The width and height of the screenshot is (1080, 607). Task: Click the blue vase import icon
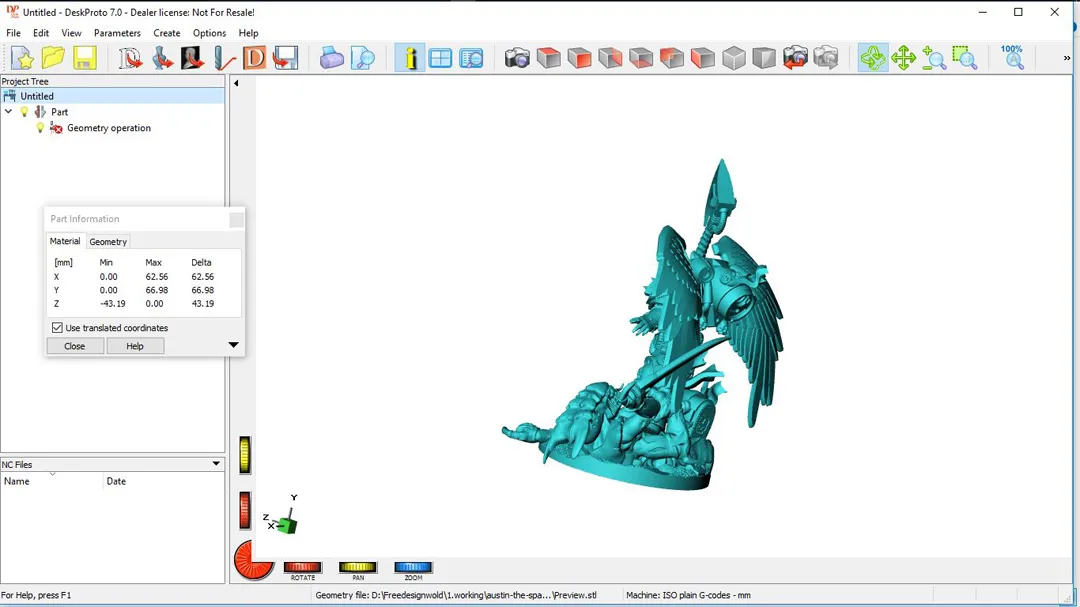(x=162, y=59)
